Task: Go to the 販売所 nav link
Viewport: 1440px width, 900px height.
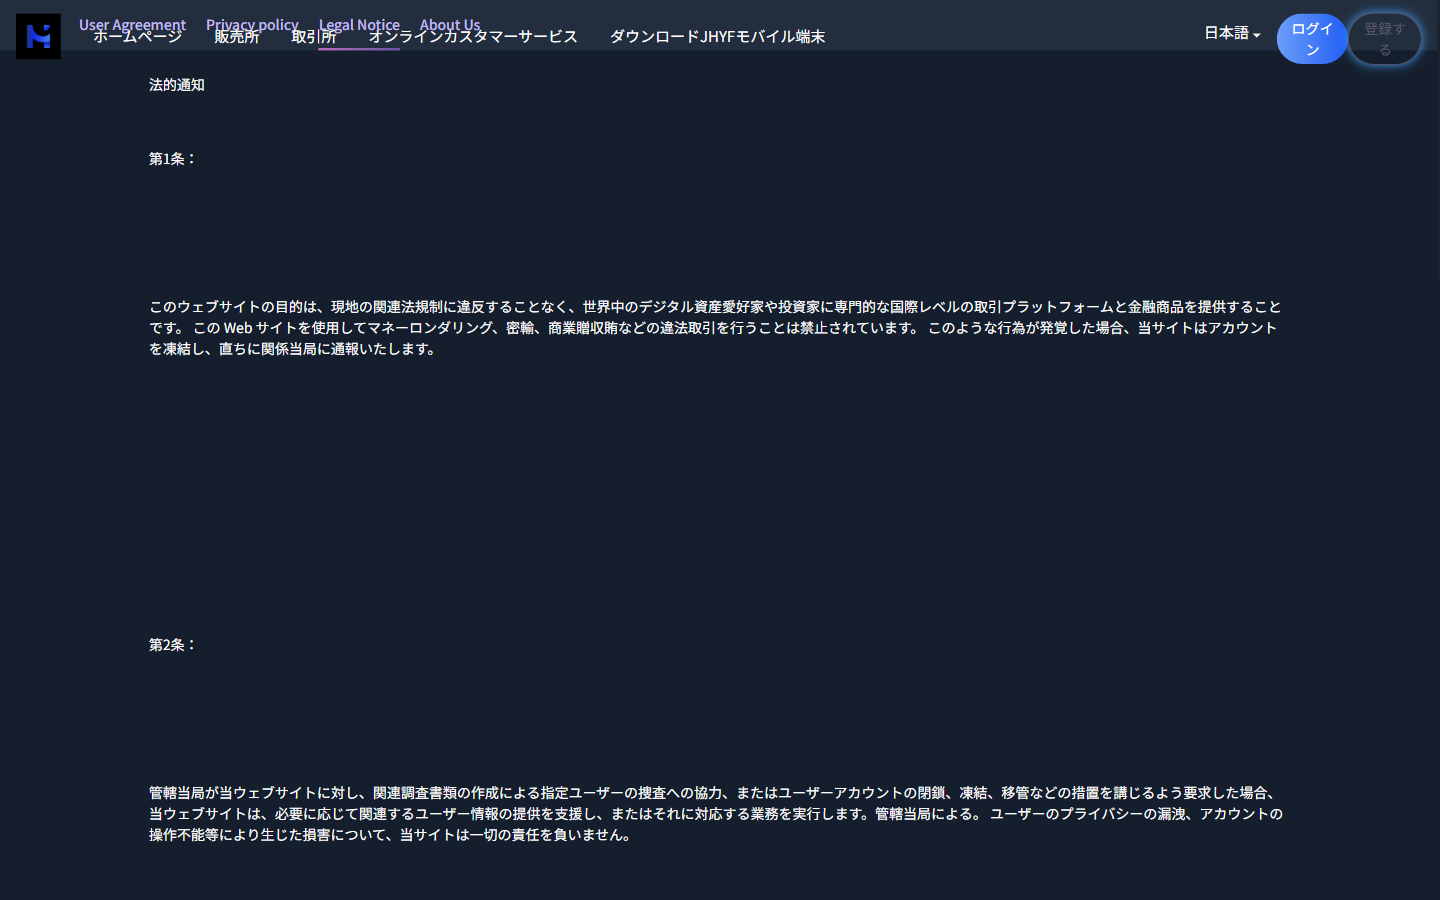Action: pyautogui.click(x=237, y=38)
